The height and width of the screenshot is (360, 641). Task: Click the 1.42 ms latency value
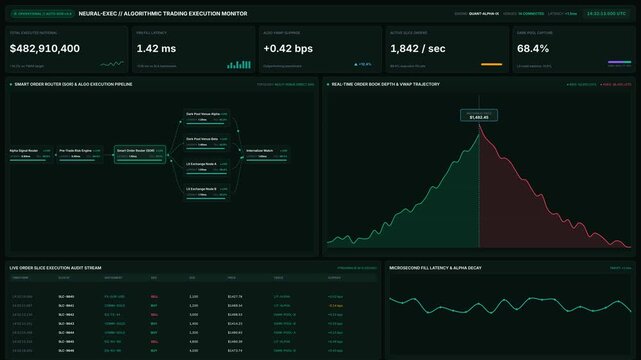(x=156, y=49)
